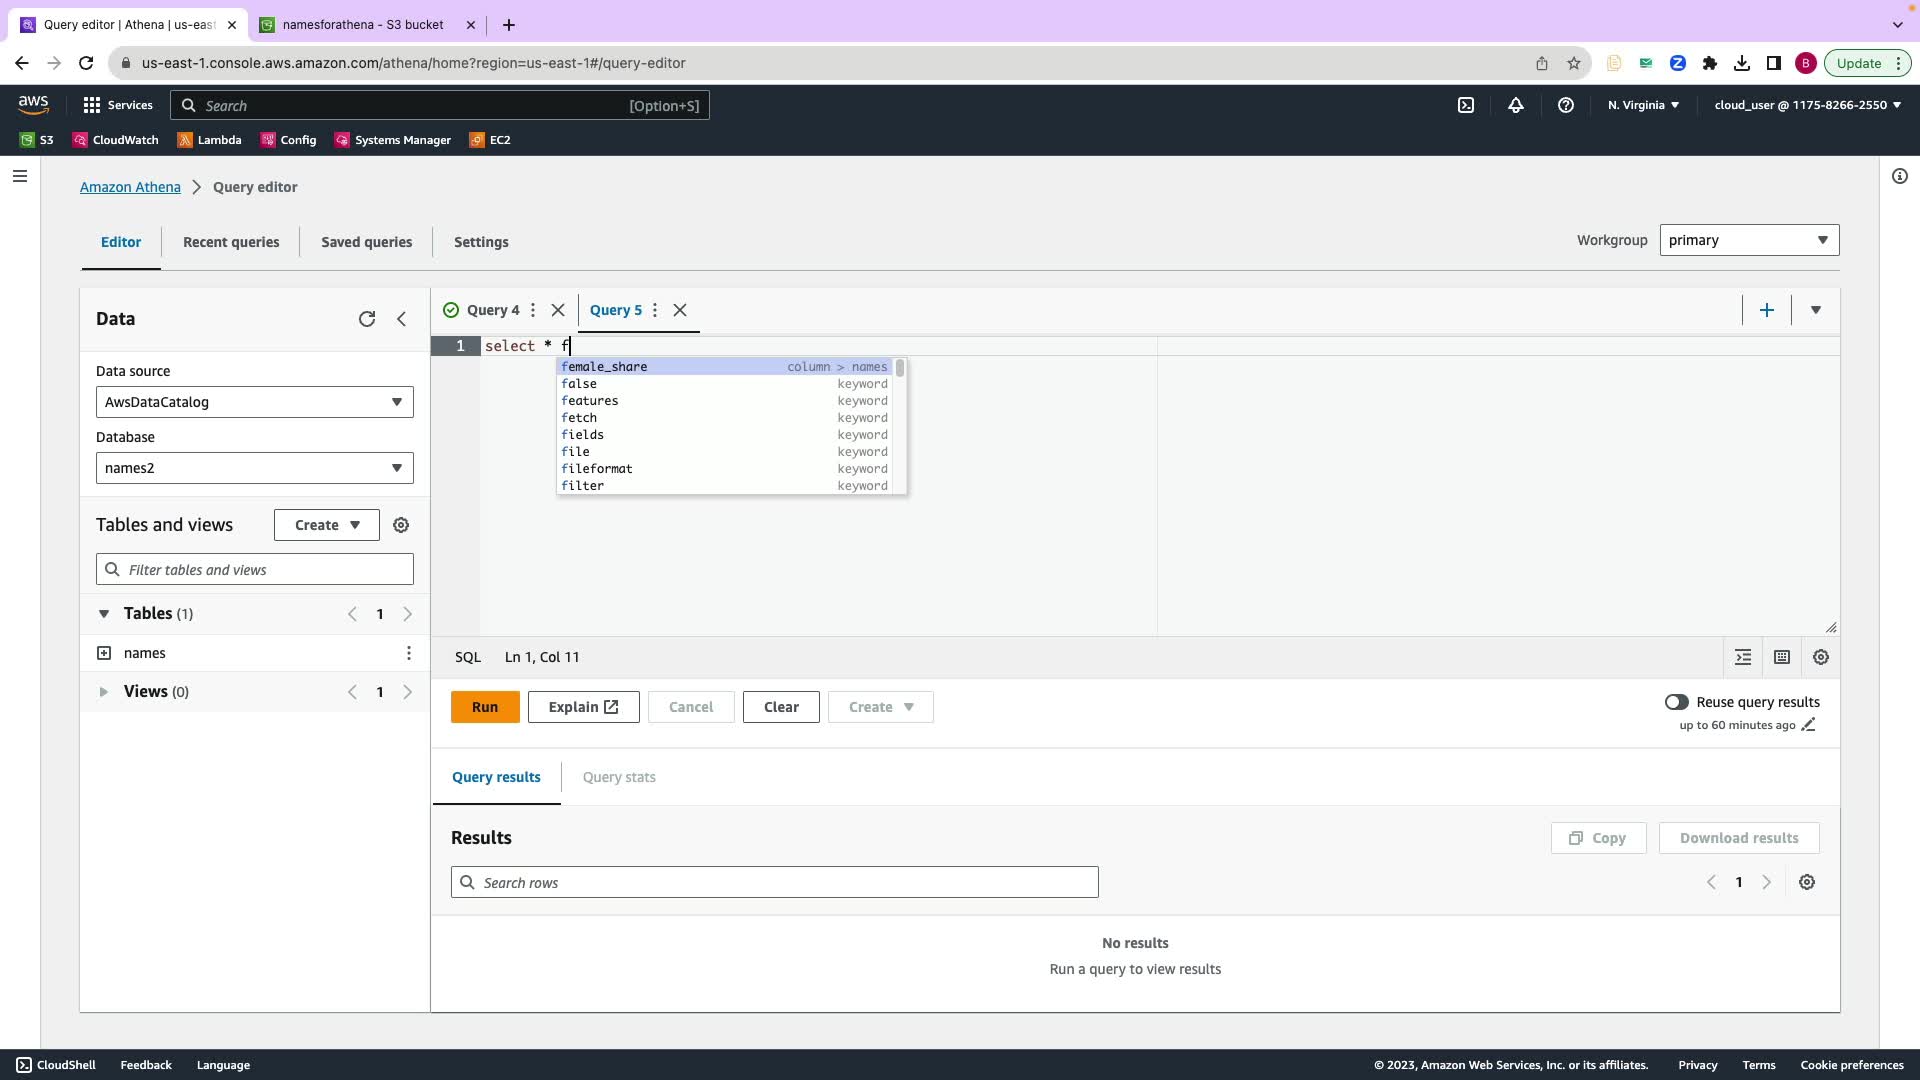Expand the Views section

pos(103,692)
